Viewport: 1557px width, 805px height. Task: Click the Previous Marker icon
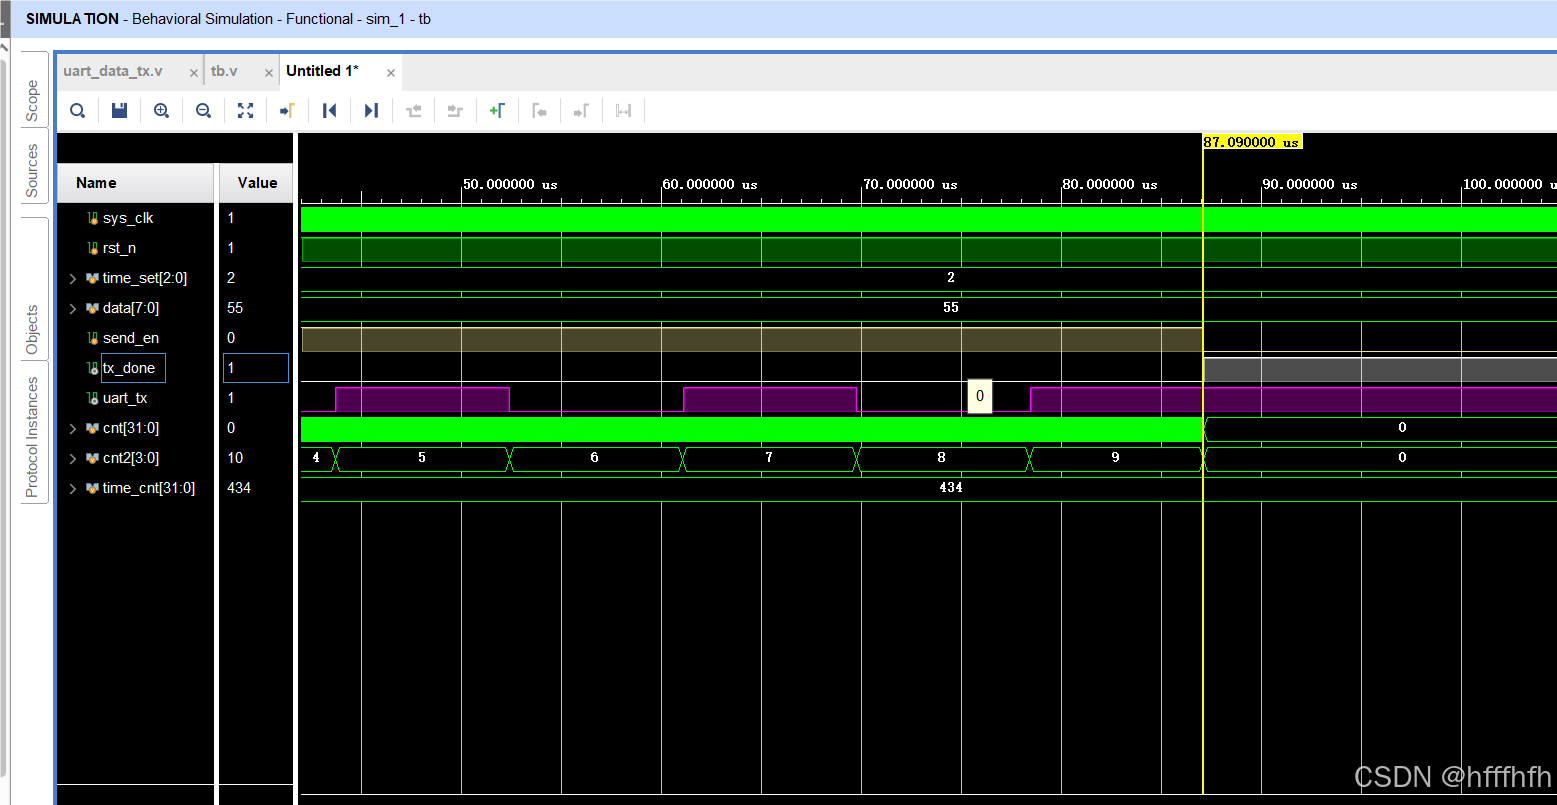[539, 110]
